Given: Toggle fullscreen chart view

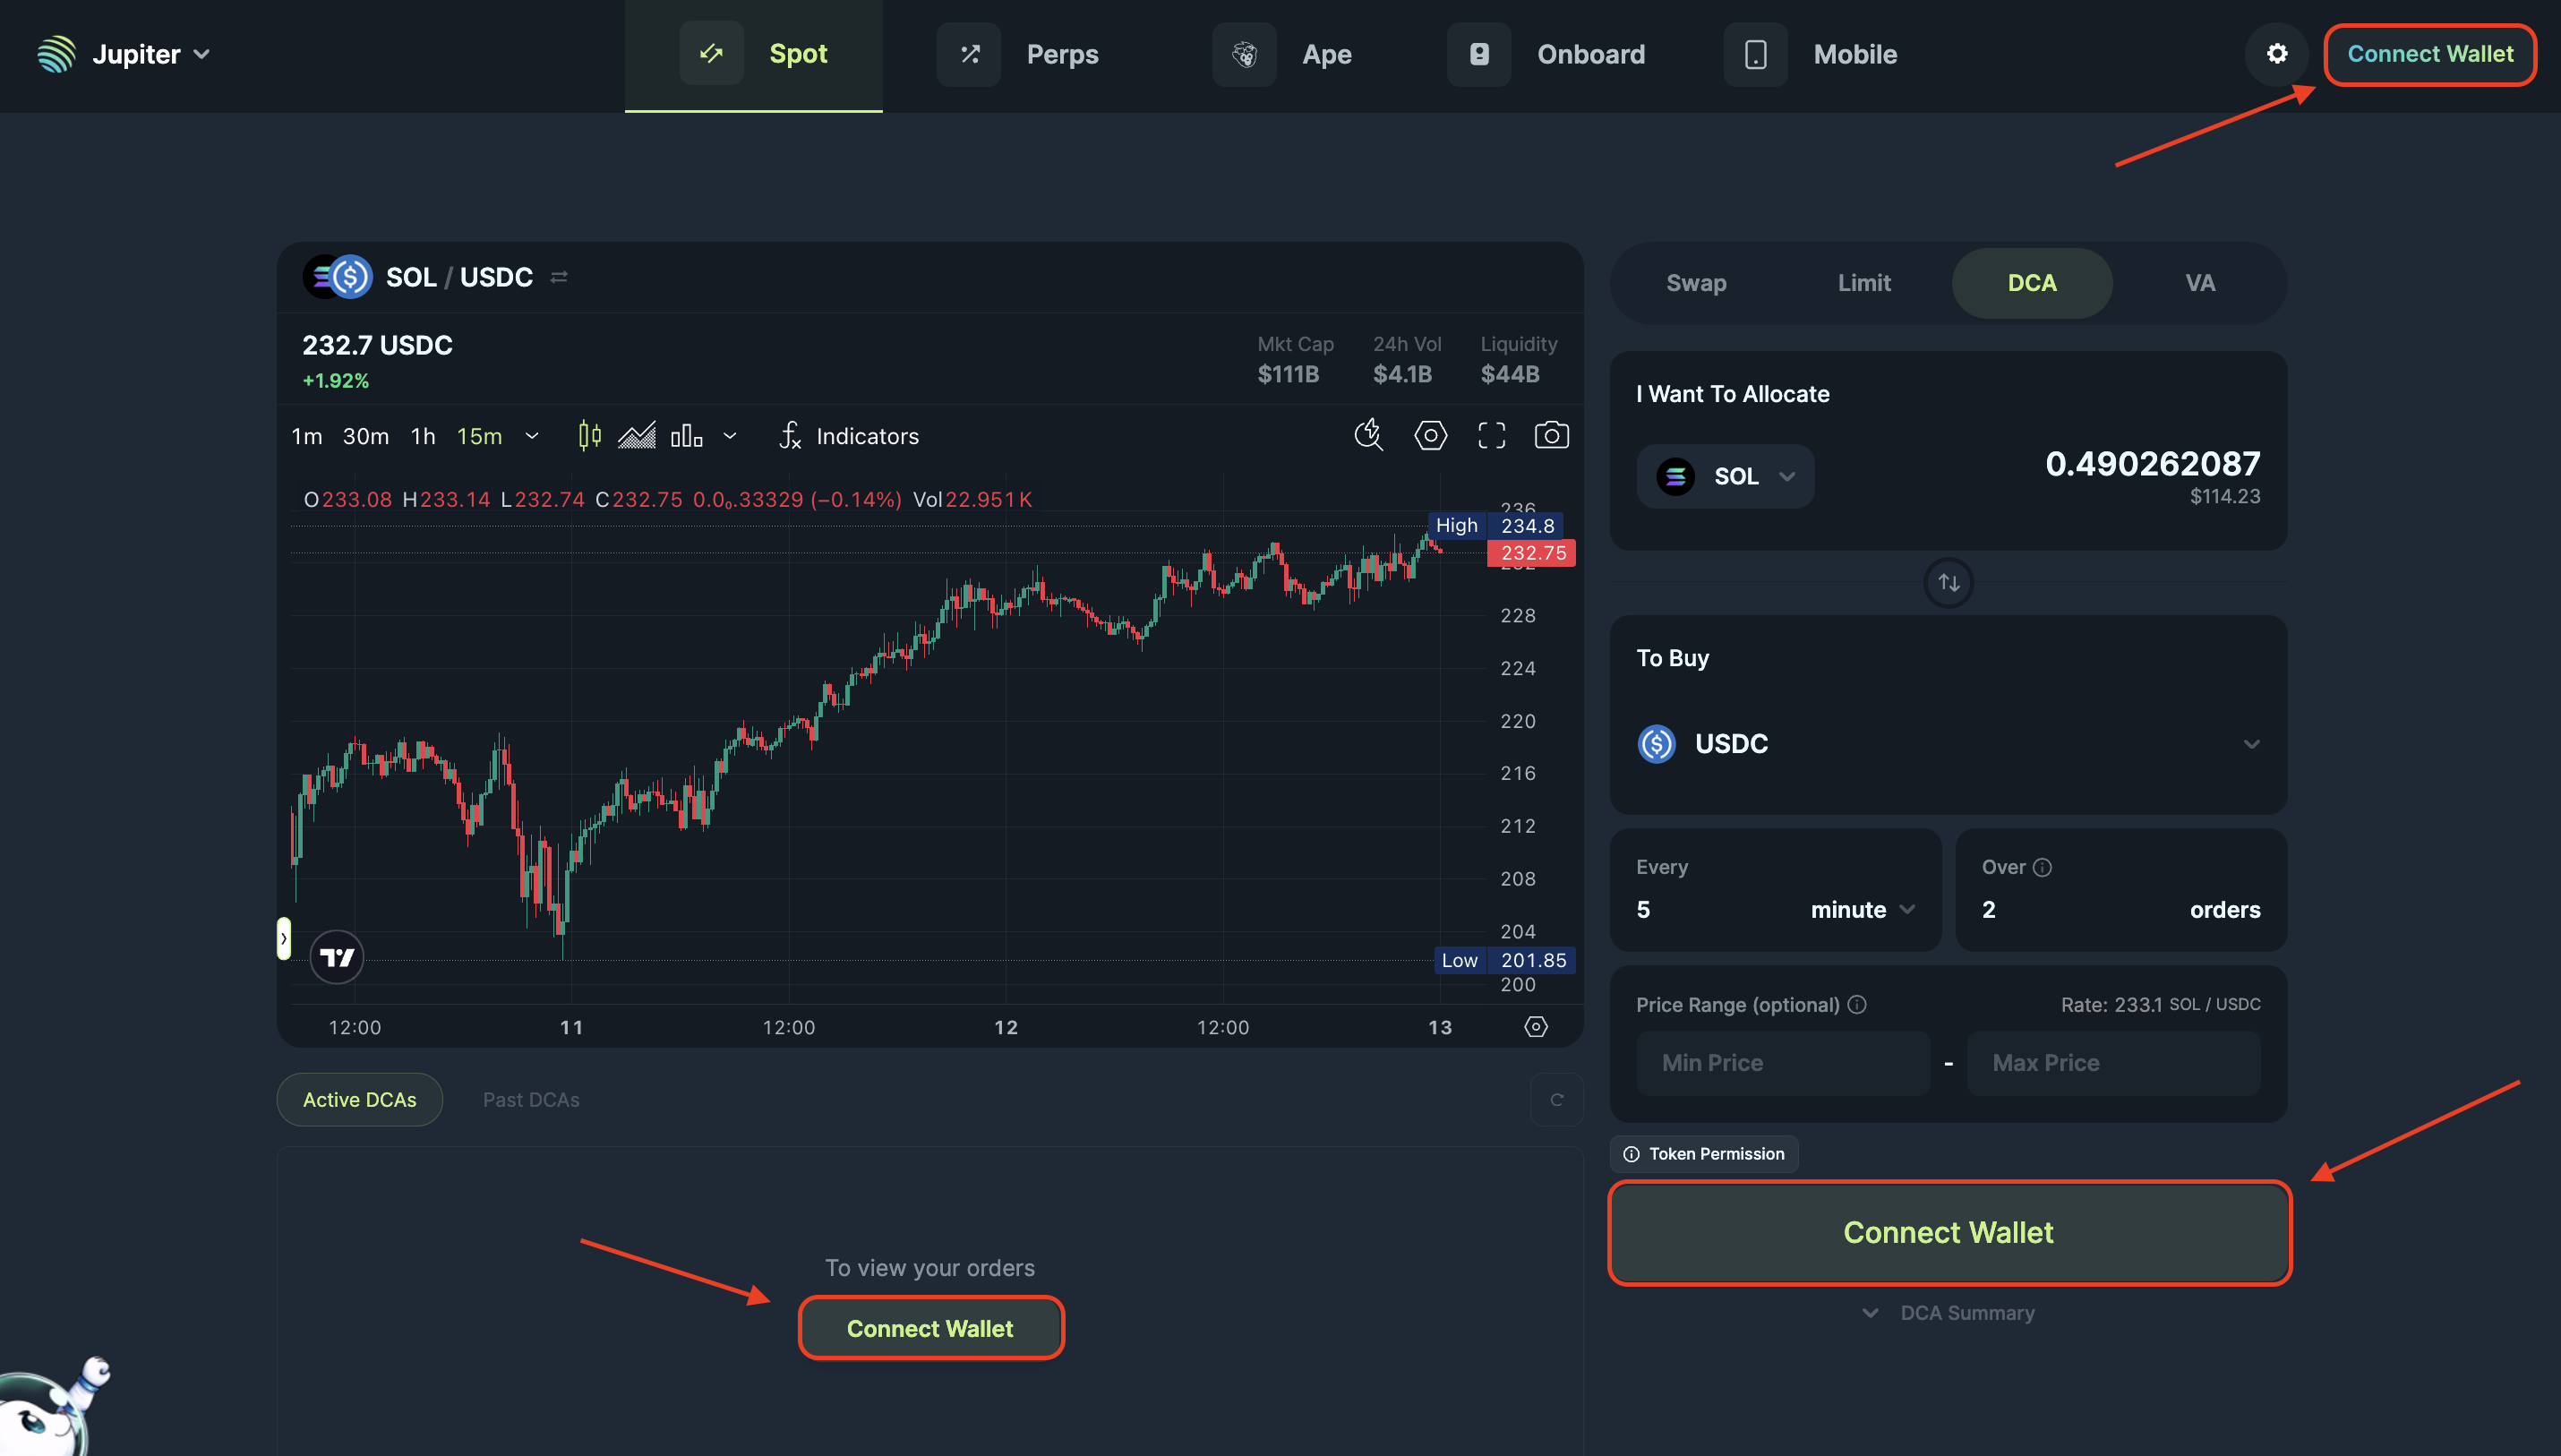Looking at the screenshot, I should click(x=1490, y=434).
